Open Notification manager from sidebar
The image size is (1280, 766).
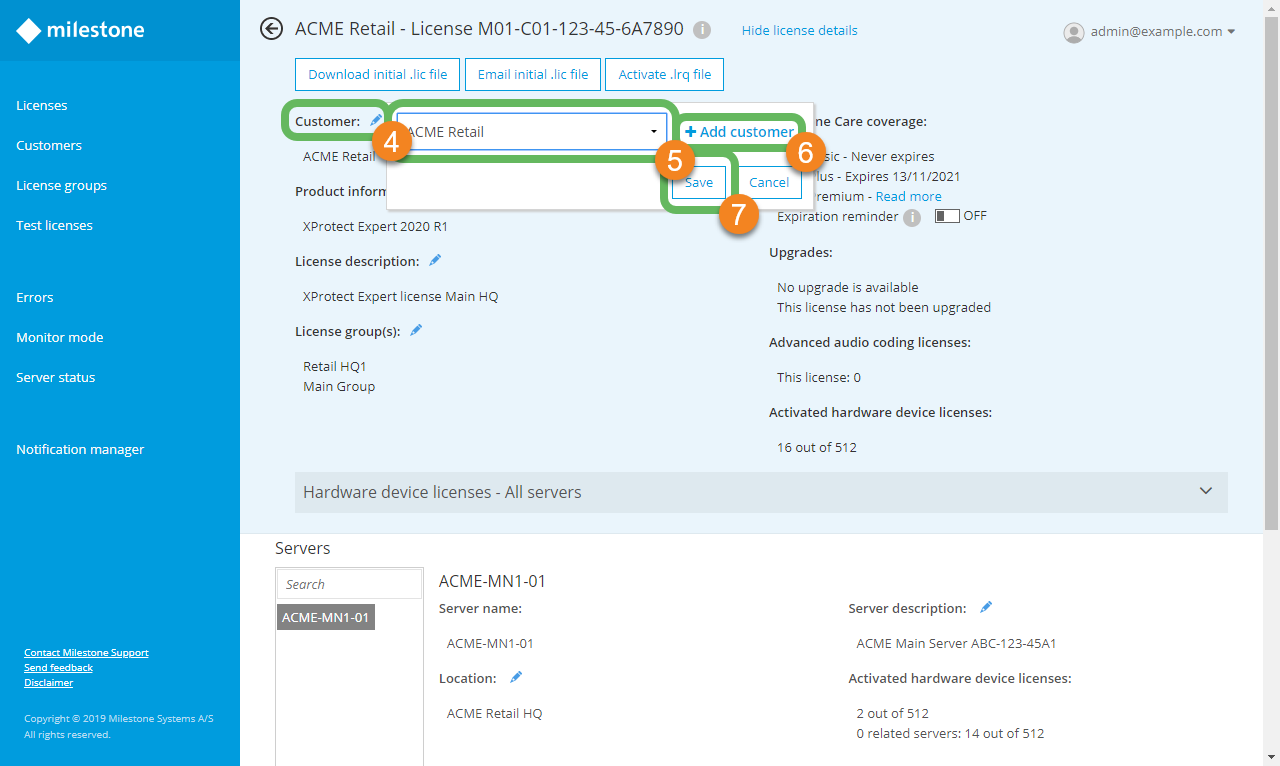click(80, 450)
